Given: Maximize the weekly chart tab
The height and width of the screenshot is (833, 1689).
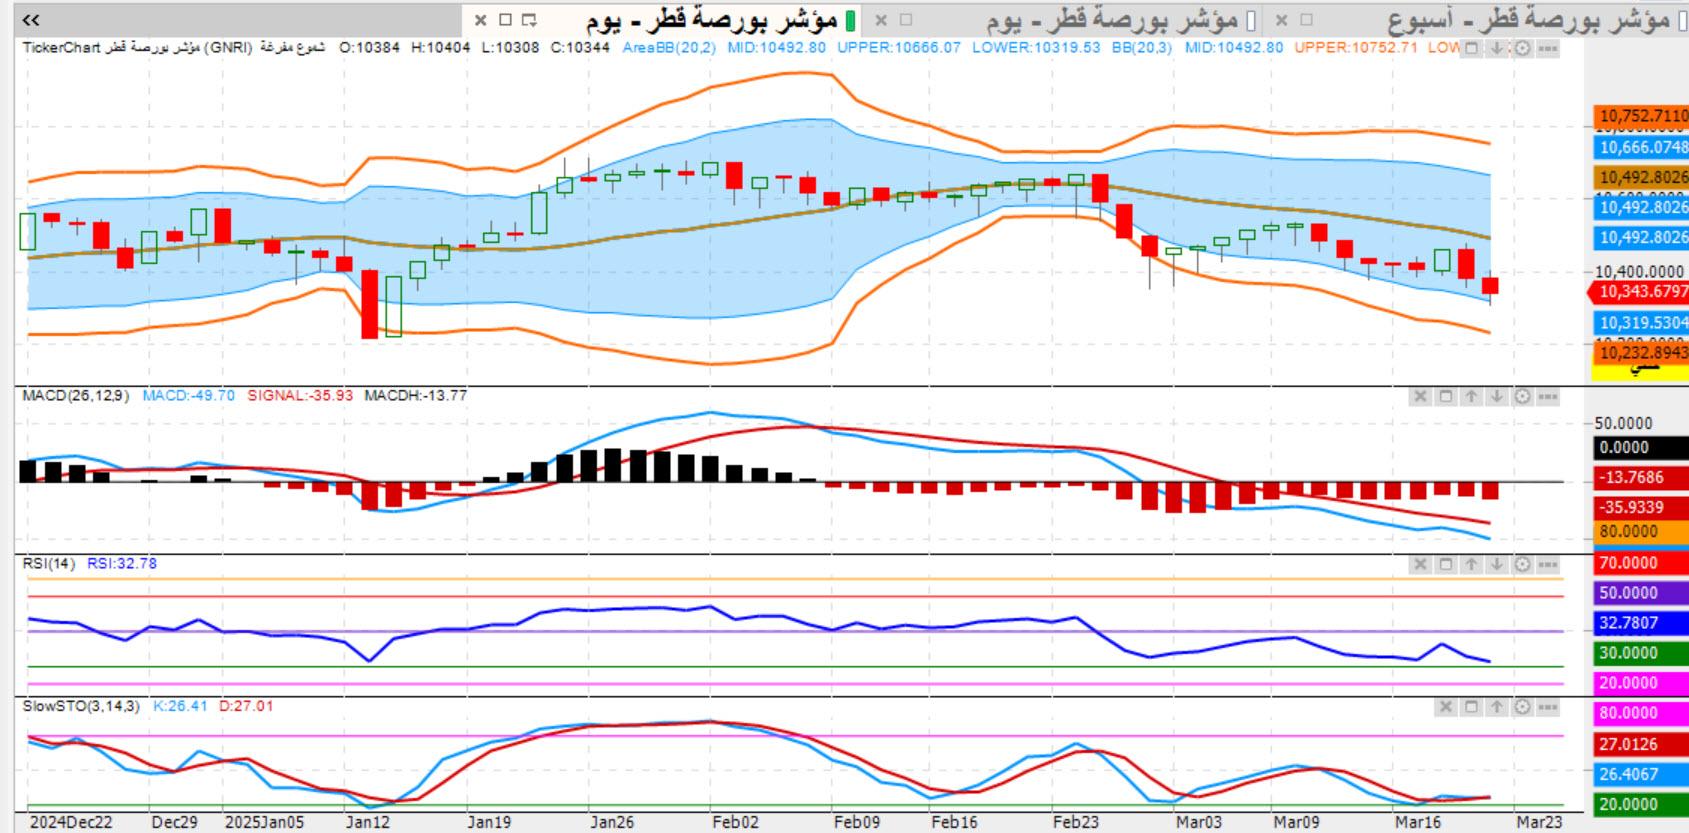Looking at the screenshot, I should tap(1306, 19).
